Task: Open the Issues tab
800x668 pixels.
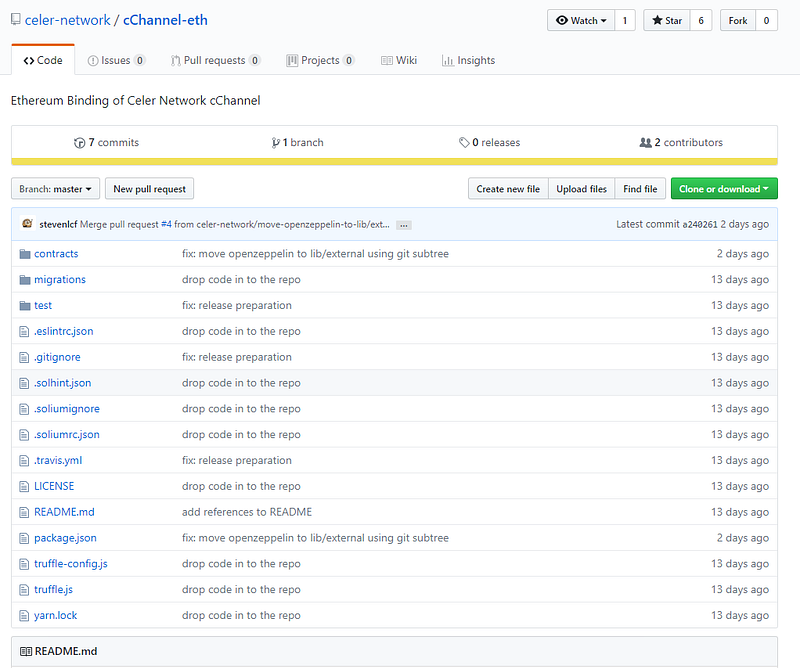Action: pos(116,60)
